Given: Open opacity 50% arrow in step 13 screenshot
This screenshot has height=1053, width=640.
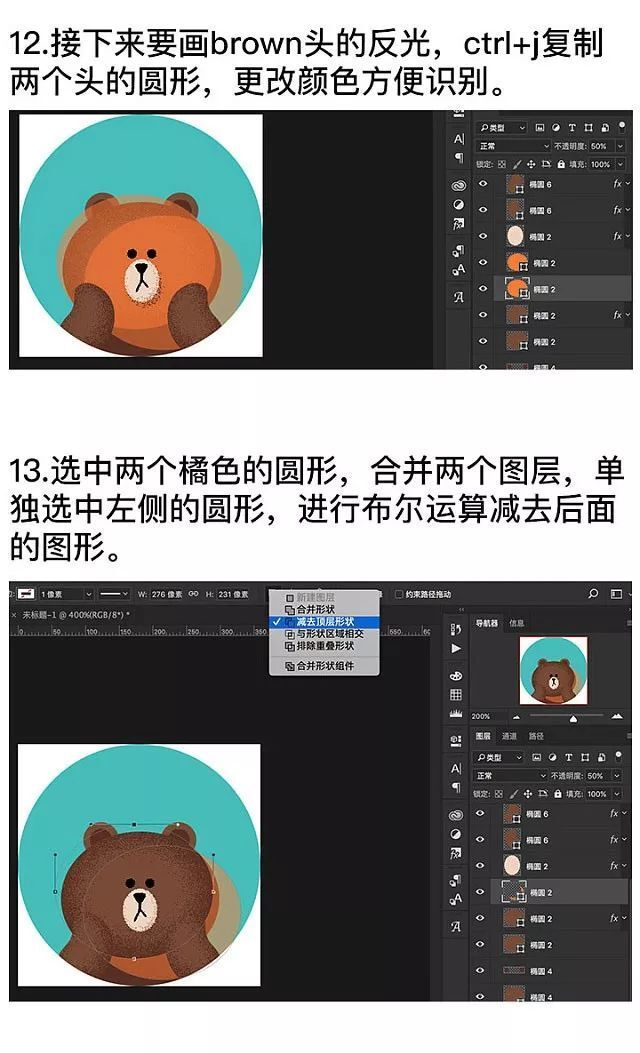Looking at the screenshot, I should click(x=616, y=776).
